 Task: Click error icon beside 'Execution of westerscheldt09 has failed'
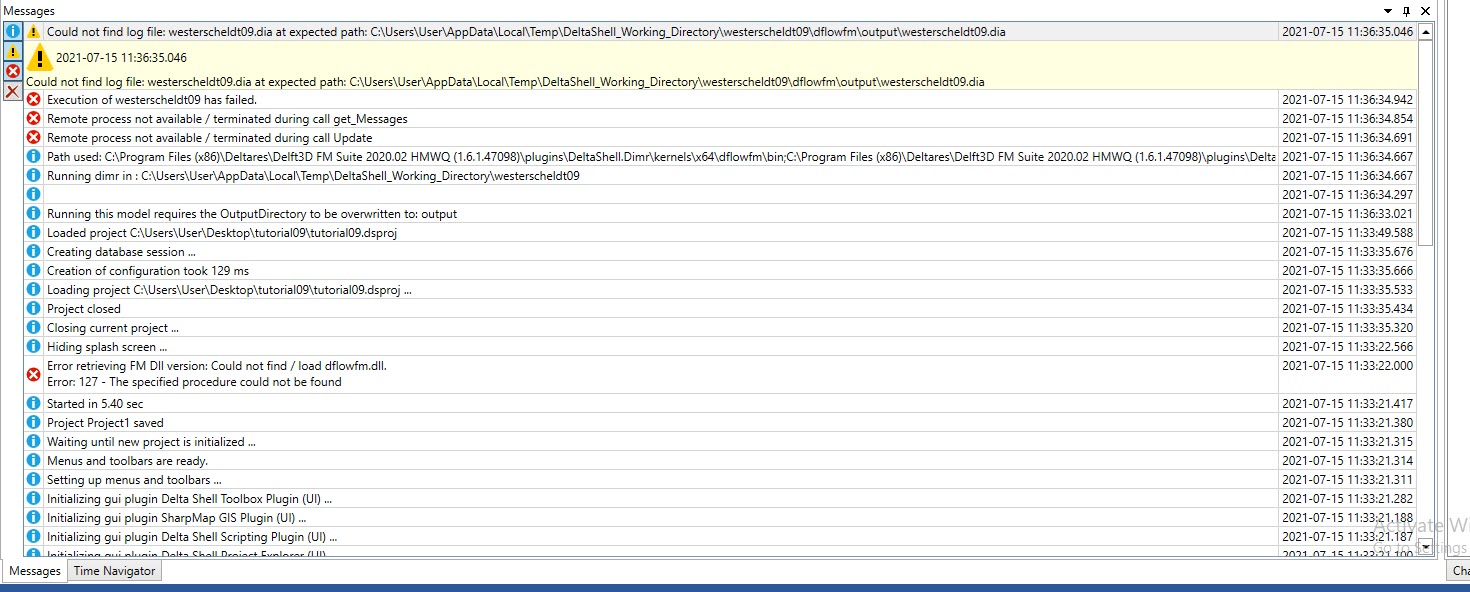(x=34, y=100)
